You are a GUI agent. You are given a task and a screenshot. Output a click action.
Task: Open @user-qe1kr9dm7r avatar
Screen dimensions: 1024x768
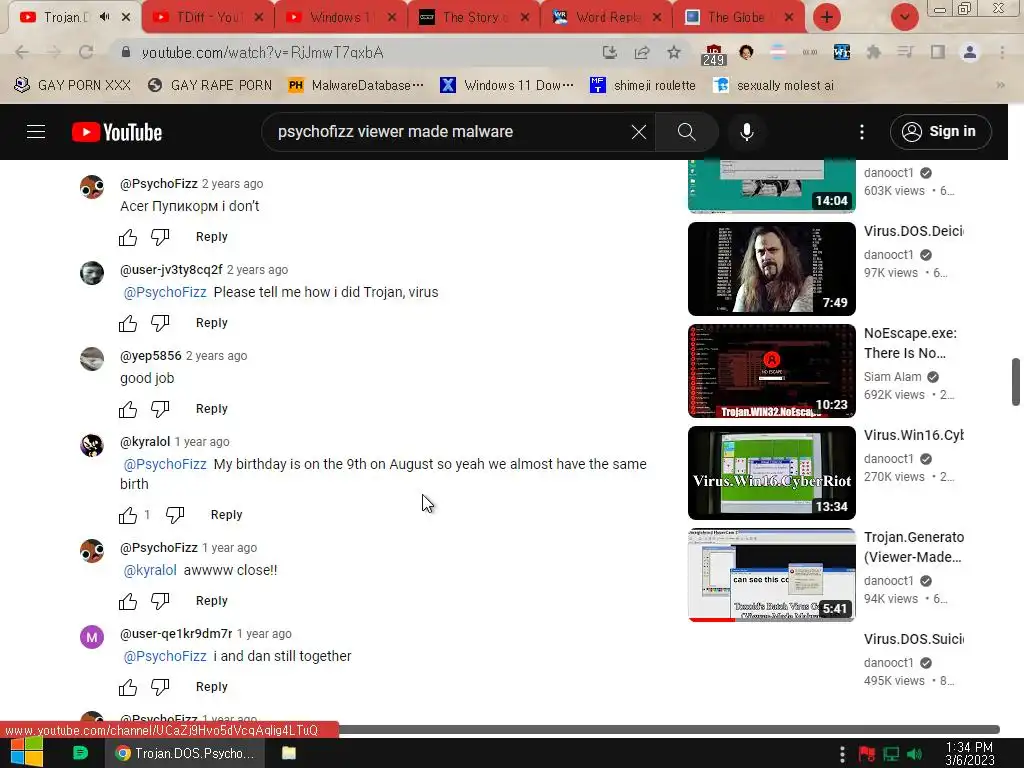pyautogui.click(x=92, y=636)
